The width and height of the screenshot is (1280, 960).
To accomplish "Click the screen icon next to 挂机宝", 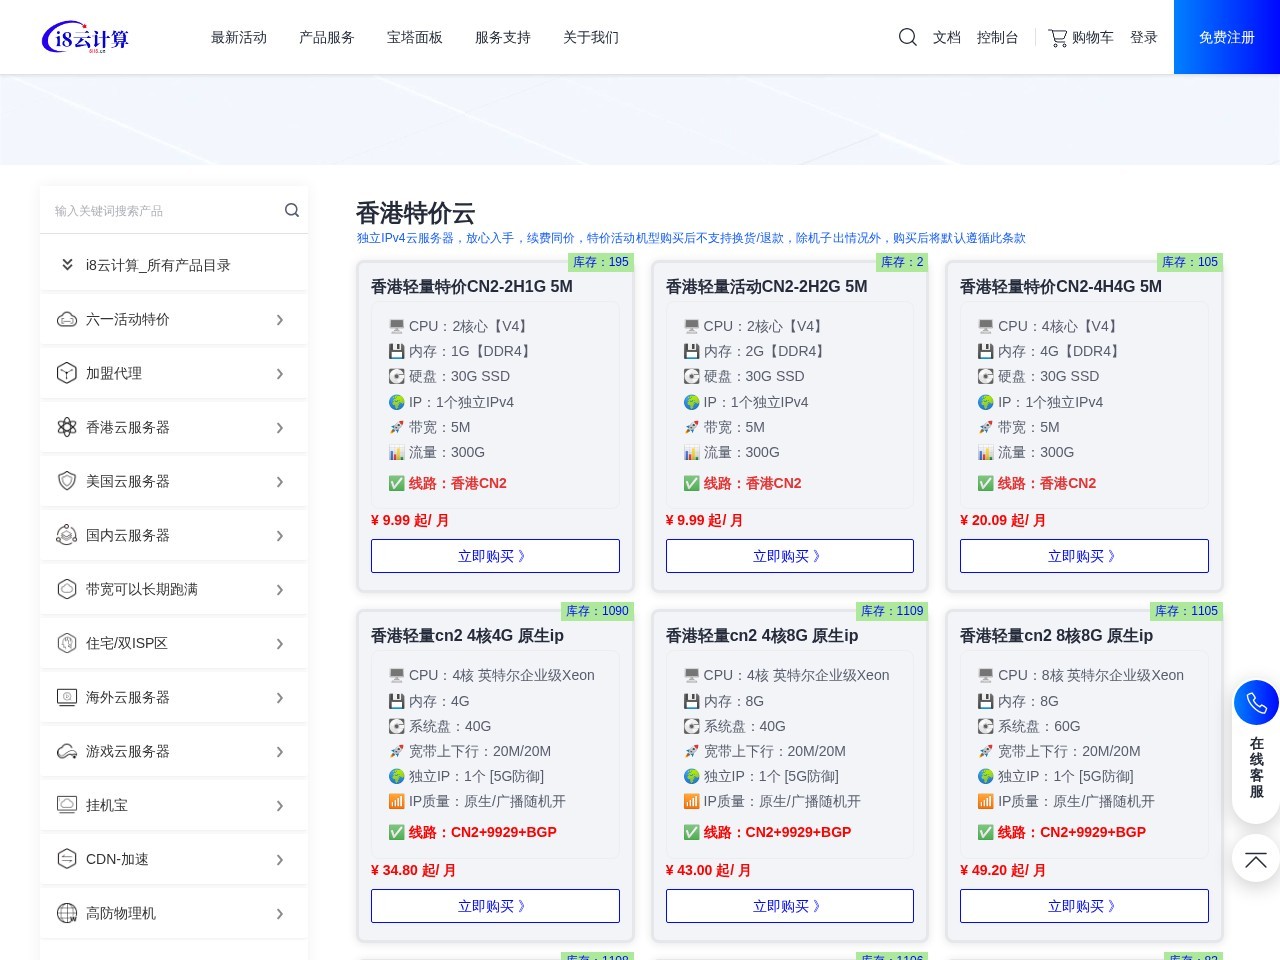I will point(67,805).
